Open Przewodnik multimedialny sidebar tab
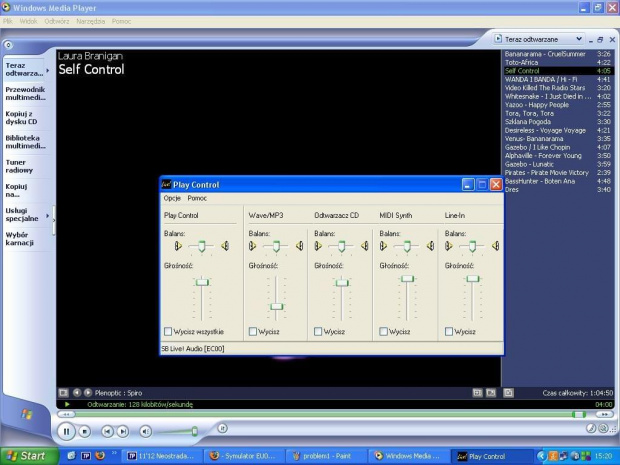Screen dimensions: 620x465 point(26,93)
